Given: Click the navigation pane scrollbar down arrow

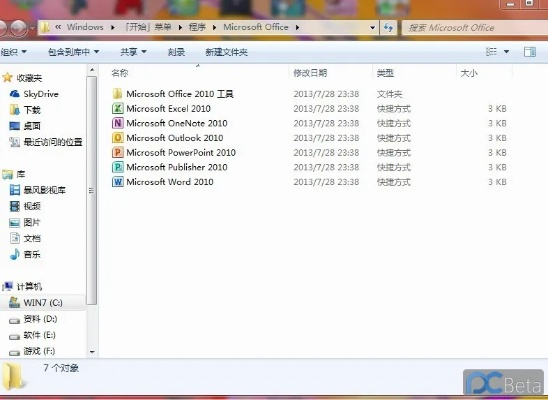Looking at the screenshot, I should [x=92, y=352].
